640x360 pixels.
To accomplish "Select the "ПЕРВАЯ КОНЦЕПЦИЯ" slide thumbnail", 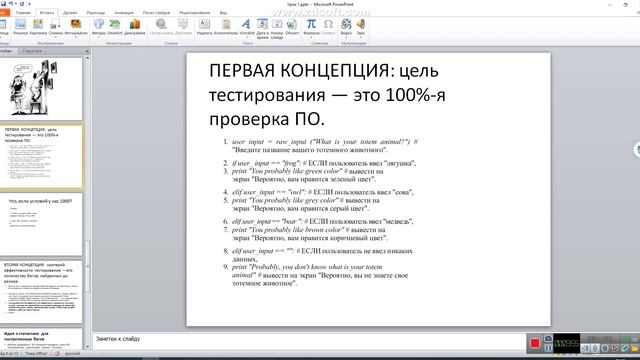I will coord(41,158).
